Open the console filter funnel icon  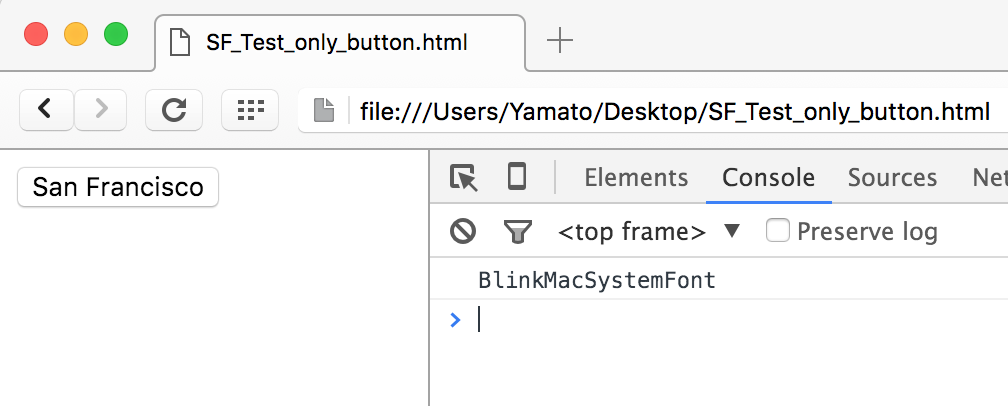tap(517, 232)
